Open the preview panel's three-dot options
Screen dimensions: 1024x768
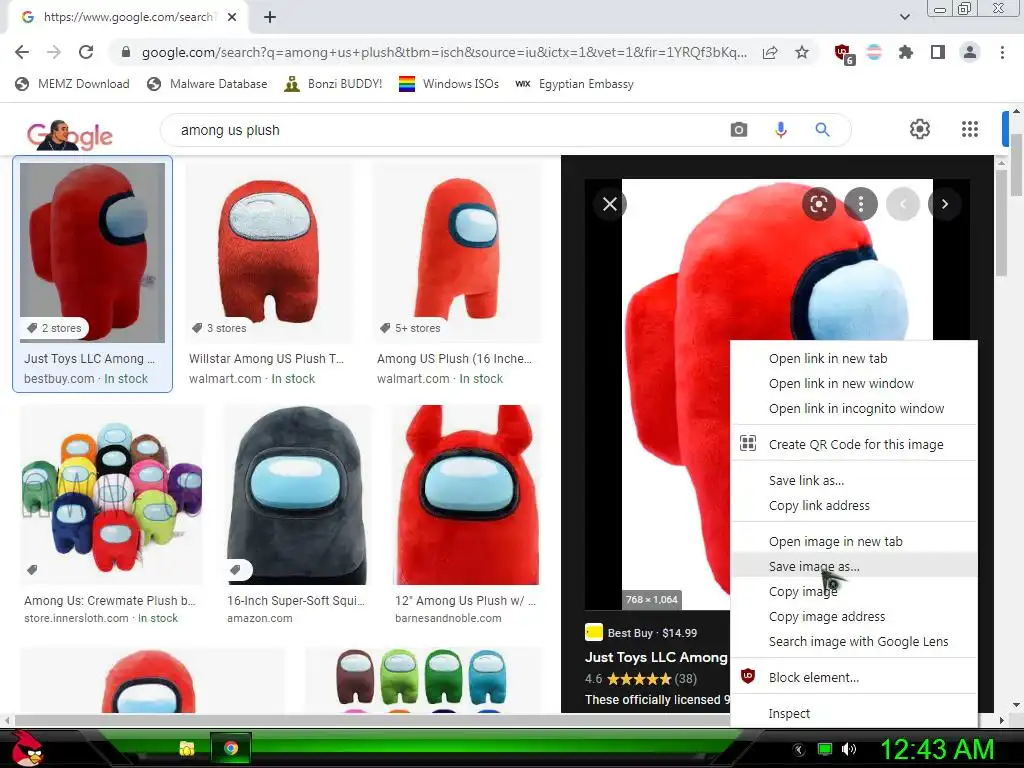click(x=861, y=204)
